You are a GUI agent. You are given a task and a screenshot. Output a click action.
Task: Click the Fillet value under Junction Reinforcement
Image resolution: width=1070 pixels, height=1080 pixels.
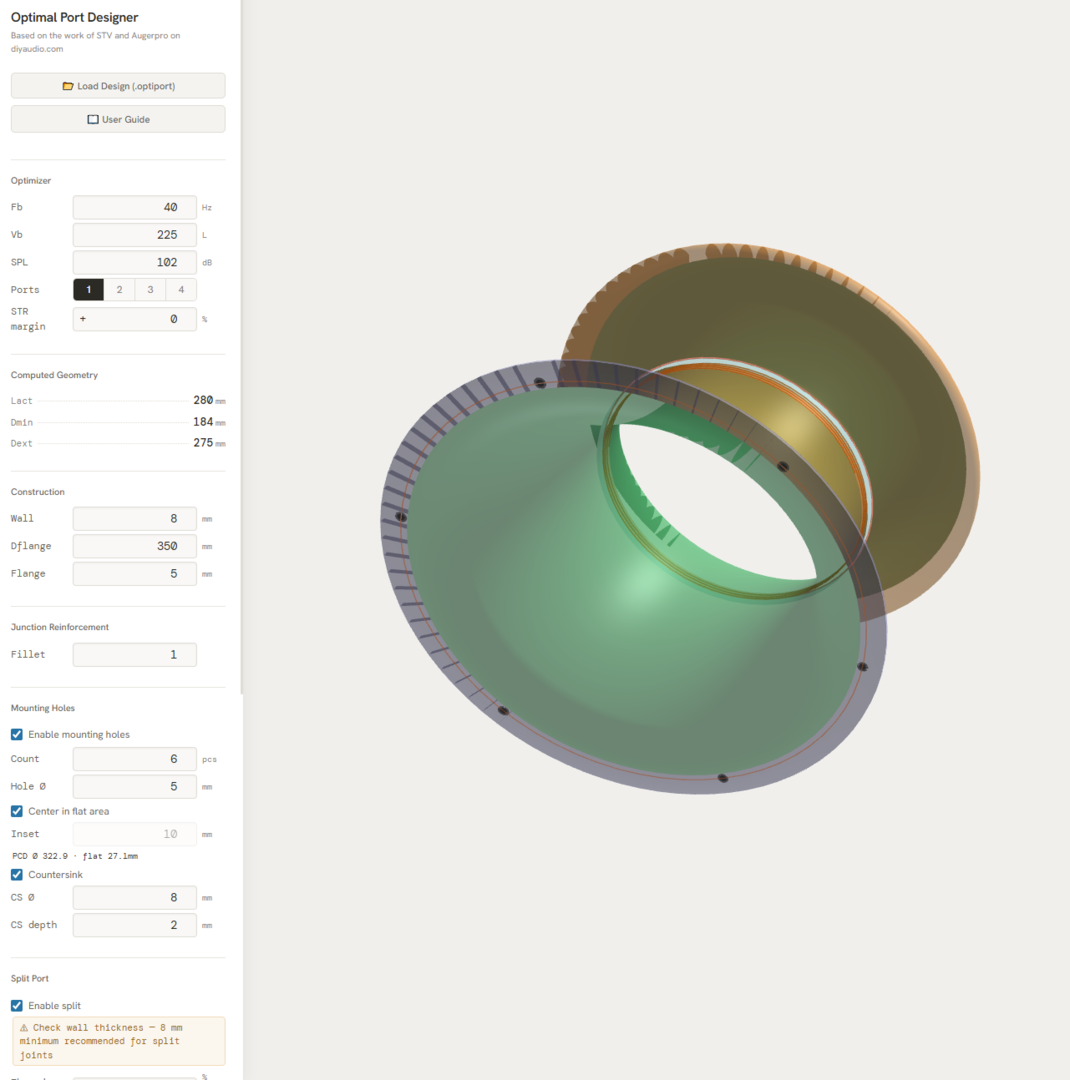(134, 654)
